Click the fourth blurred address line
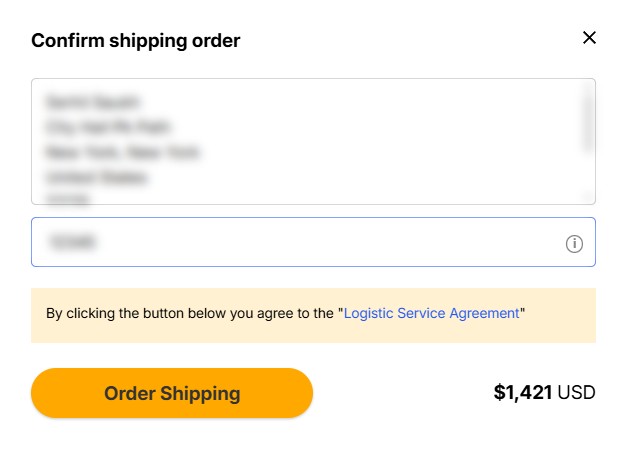 (96, 178)
